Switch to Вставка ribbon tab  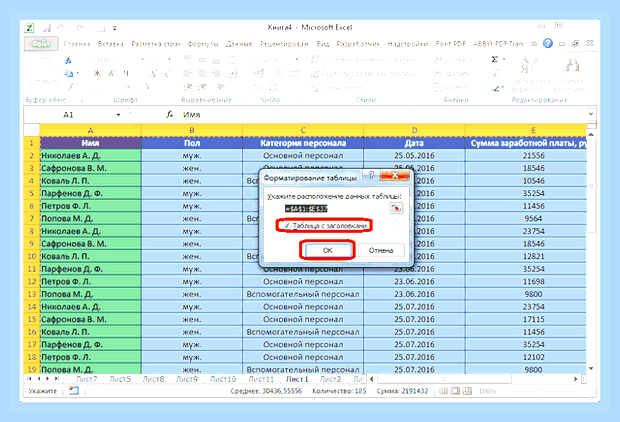[111, 44]
